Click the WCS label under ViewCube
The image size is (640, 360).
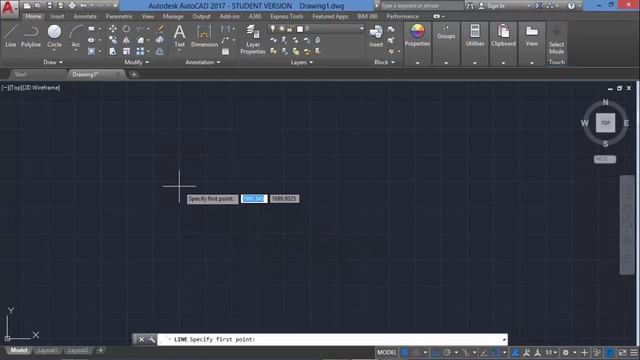coord(605,159)
